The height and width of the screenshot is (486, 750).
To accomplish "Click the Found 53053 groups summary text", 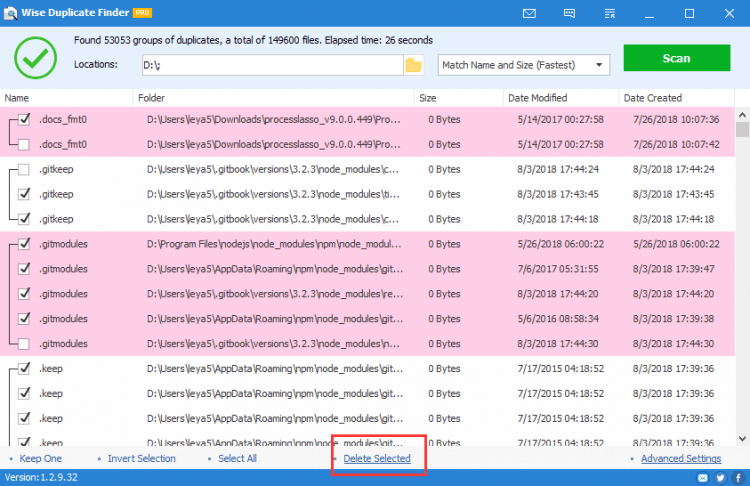I will point(253,40).
